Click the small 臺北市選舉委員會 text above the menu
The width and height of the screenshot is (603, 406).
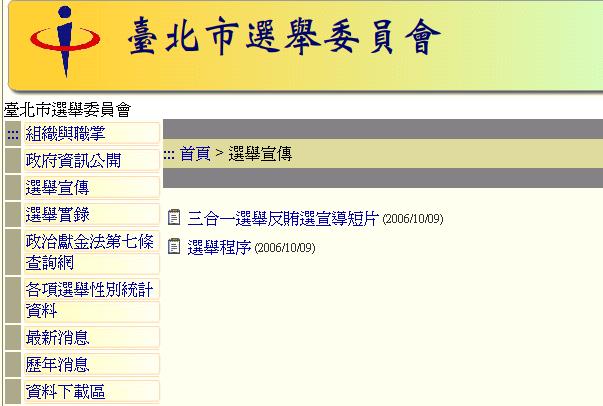point(67,110)
